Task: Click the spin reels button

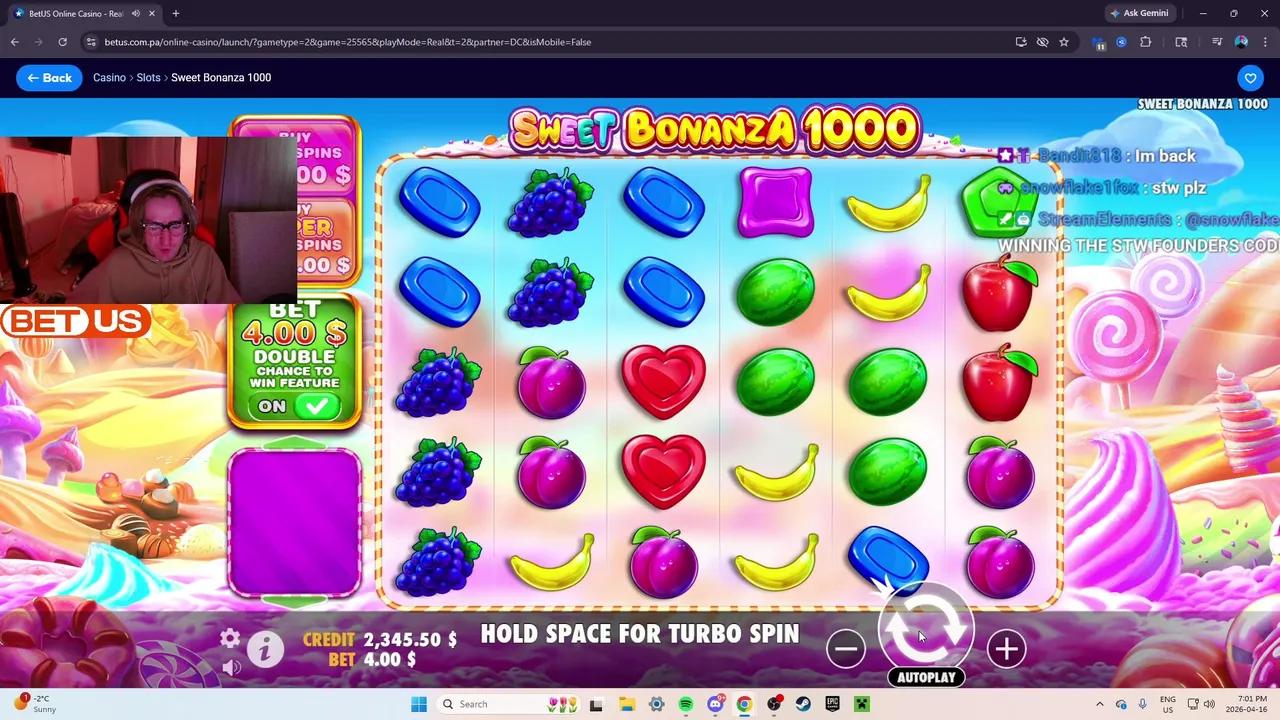Action: [926, 628]
